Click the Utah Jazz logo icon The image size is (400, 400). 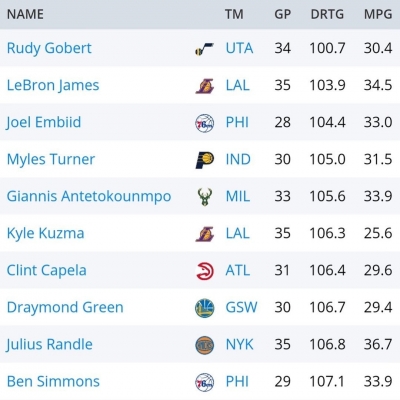(204, 49)
